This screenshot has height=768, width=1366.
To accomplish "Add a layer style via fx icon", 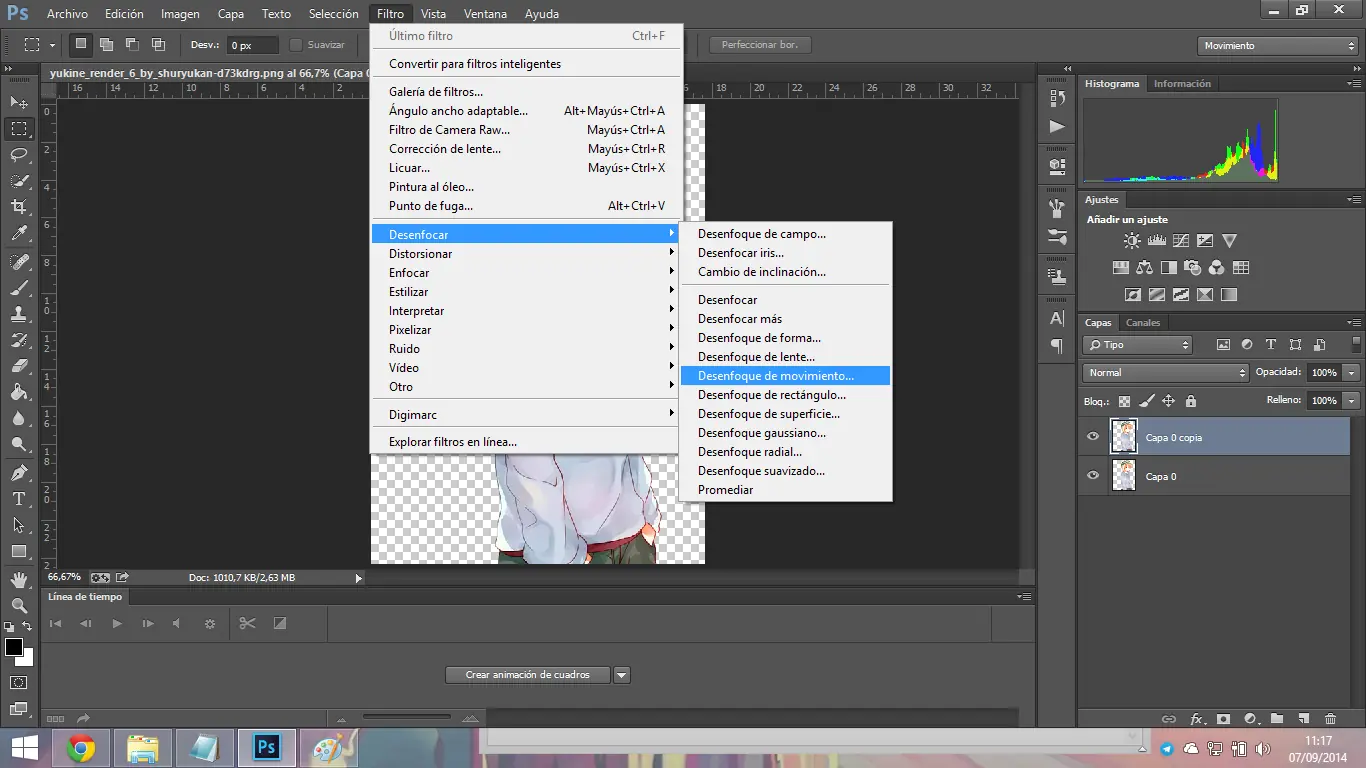I will [1196, 719].
